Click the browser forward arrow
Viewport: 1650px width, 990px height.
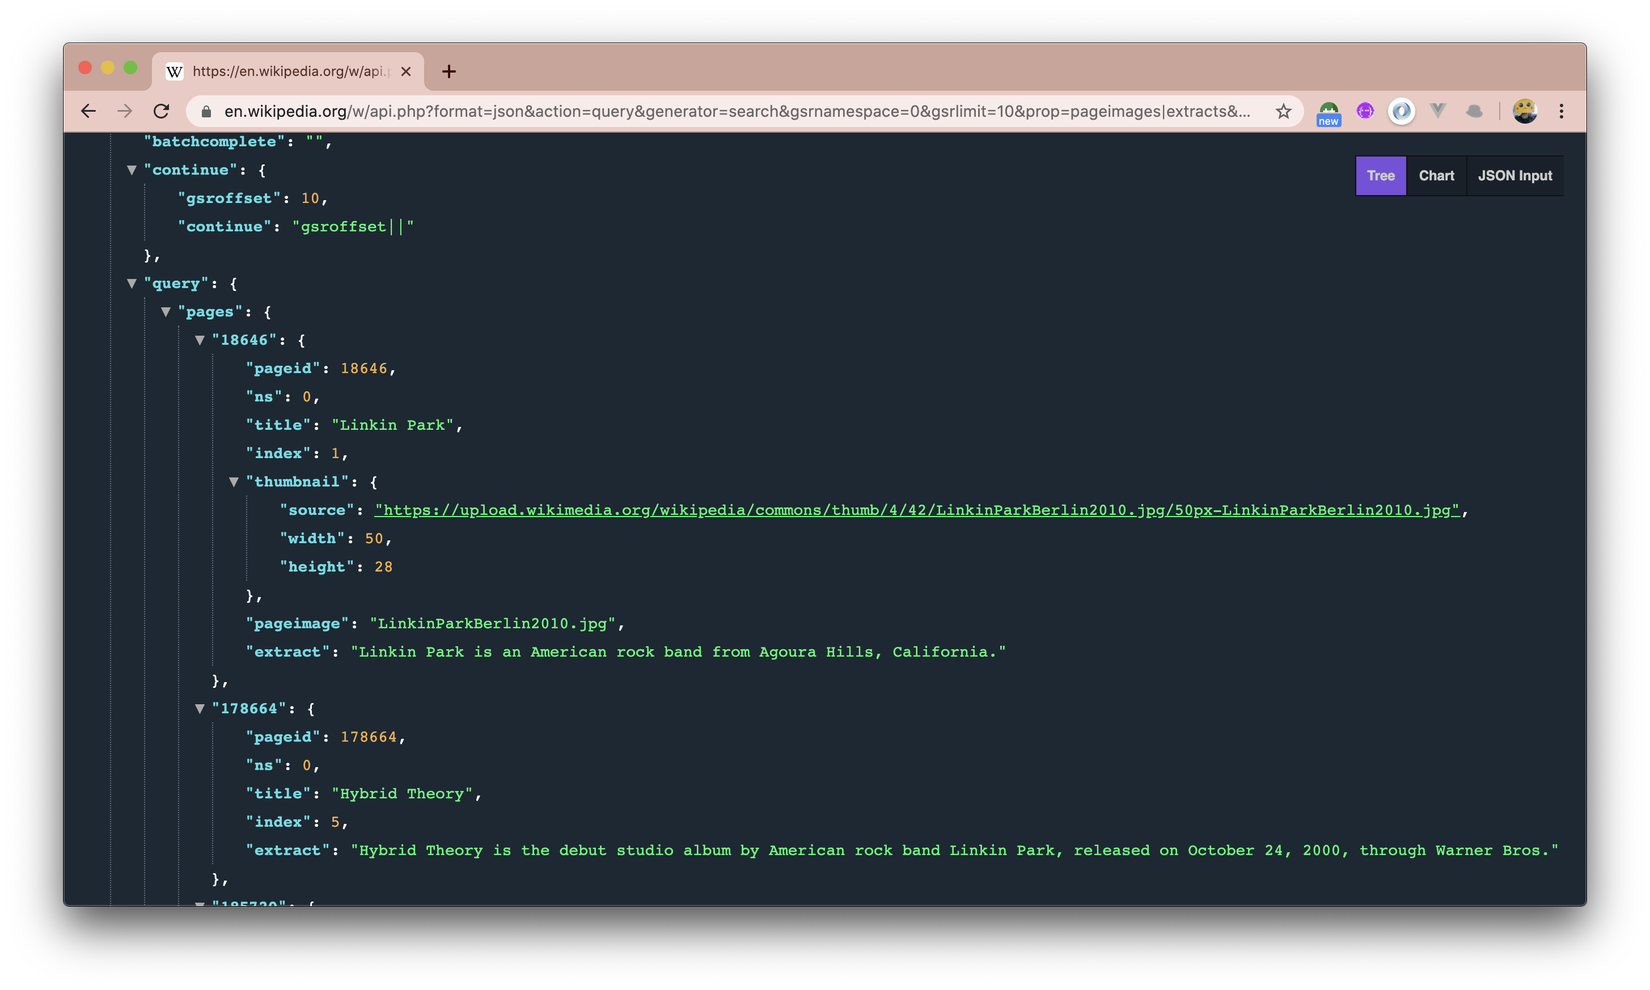click(x=125, y=111)
